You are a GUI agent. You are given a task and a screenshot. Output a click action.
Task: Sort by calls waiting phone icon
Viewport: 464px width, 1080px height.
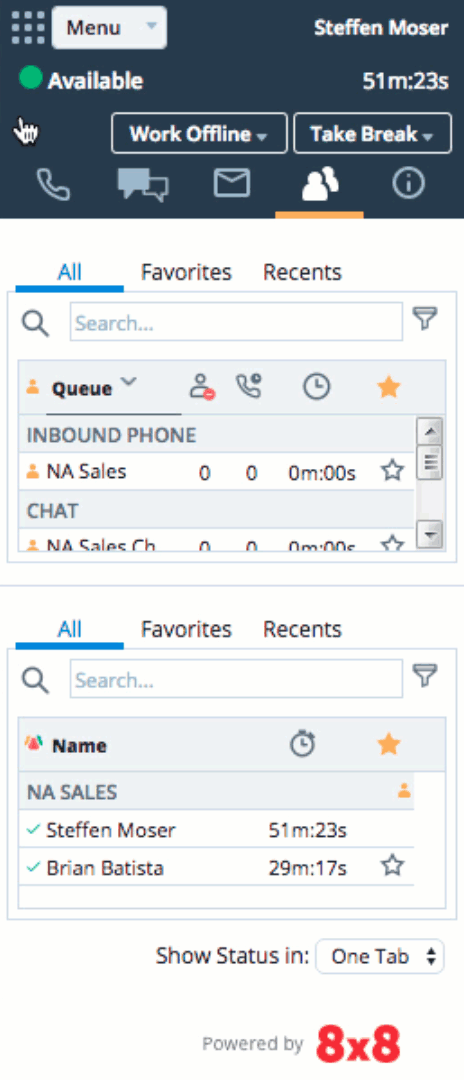[249, 387]
